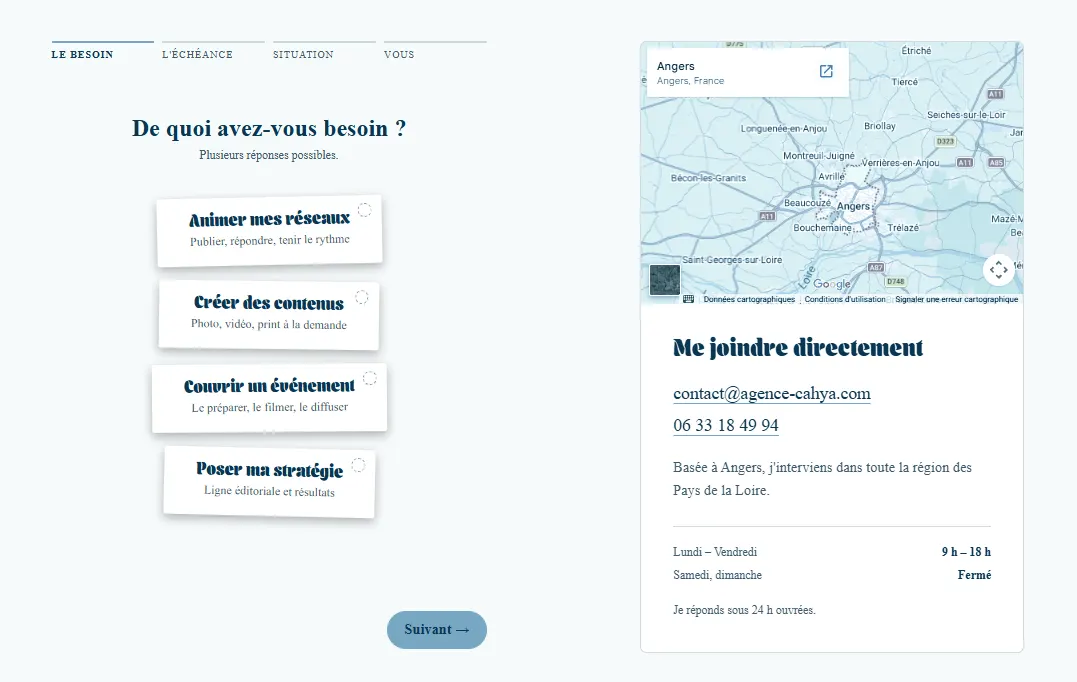Click 'Me joindre directement' heading
The width and height of the screenshot is (1077, 682).
[798, 348]
